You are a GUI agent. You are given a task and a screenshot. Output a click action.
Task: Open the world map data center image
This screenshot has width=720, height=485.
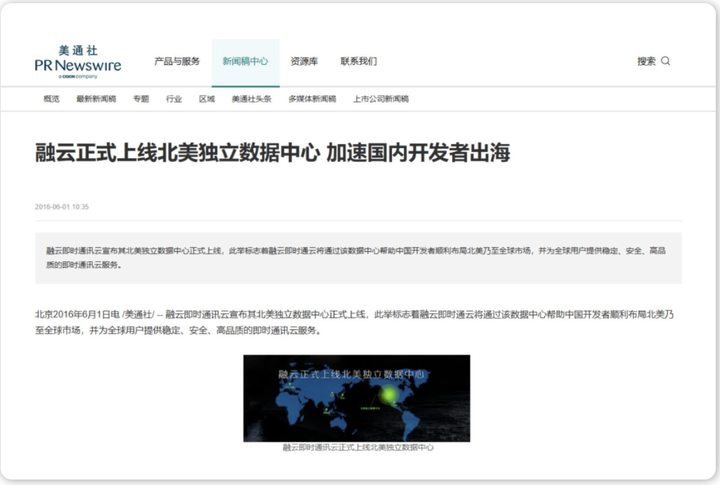pyautogui.click(x=357, y=398)
